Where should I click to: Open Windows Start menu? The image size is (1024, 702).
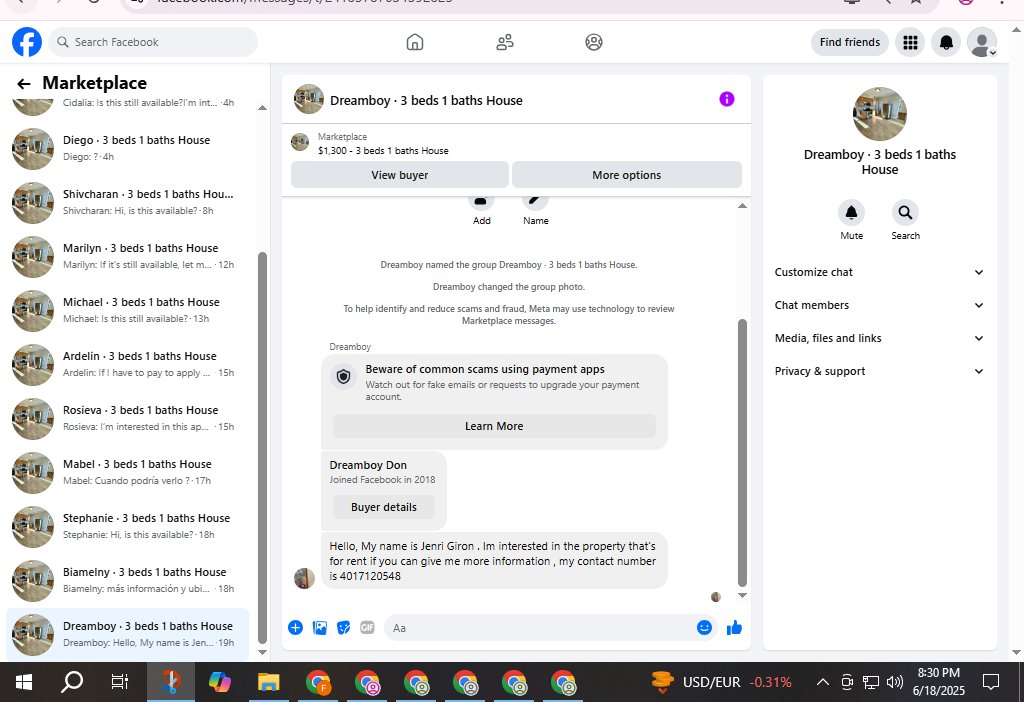pyautogui.click(x=24, y=682)
